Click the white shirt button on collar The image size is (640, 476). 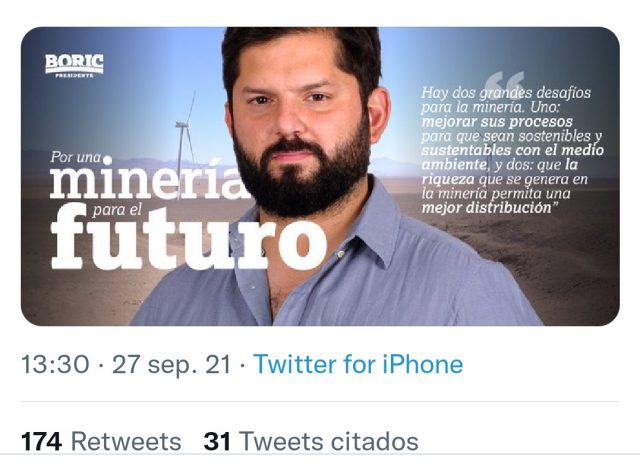pos(340,254)
